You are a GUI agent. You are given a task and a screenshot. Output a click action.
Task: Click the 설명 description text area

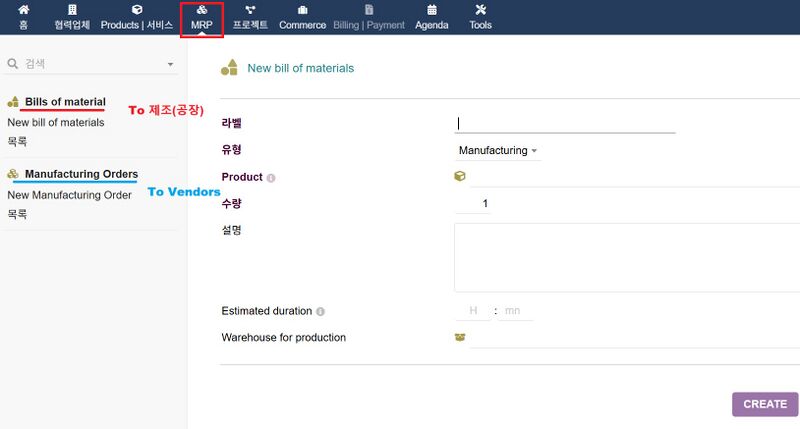[x=626, y=257]
